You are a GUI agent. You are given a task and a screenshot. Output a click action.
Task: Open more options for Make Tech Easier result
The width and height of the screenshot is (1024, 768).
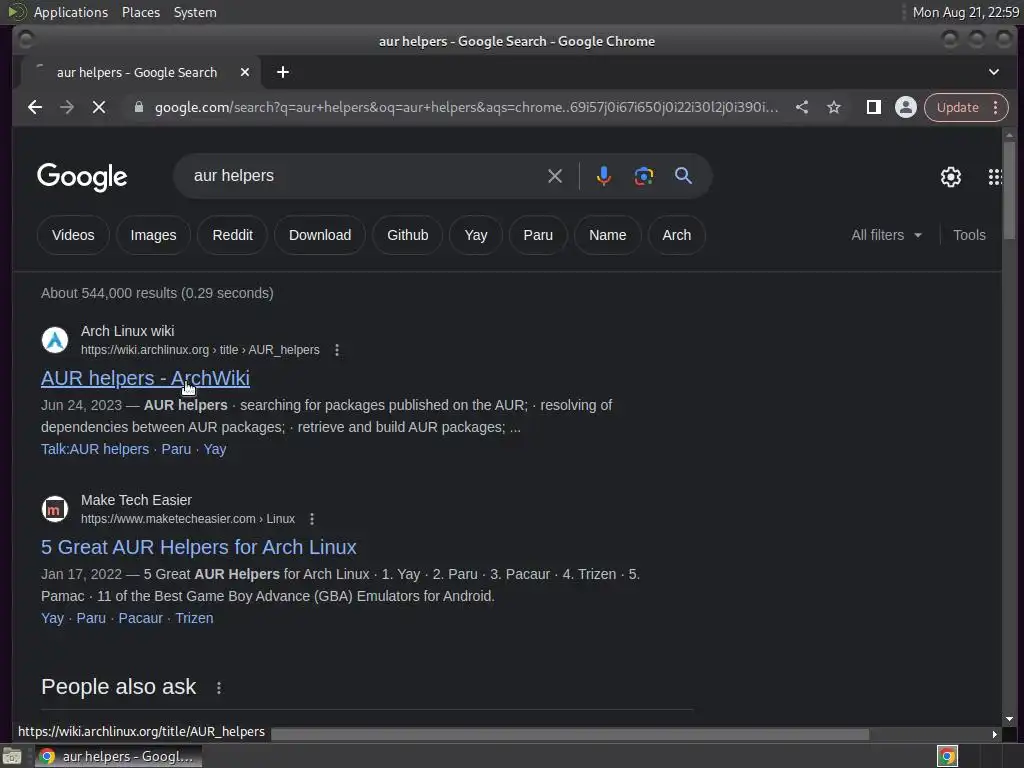(x=312, y=519)
